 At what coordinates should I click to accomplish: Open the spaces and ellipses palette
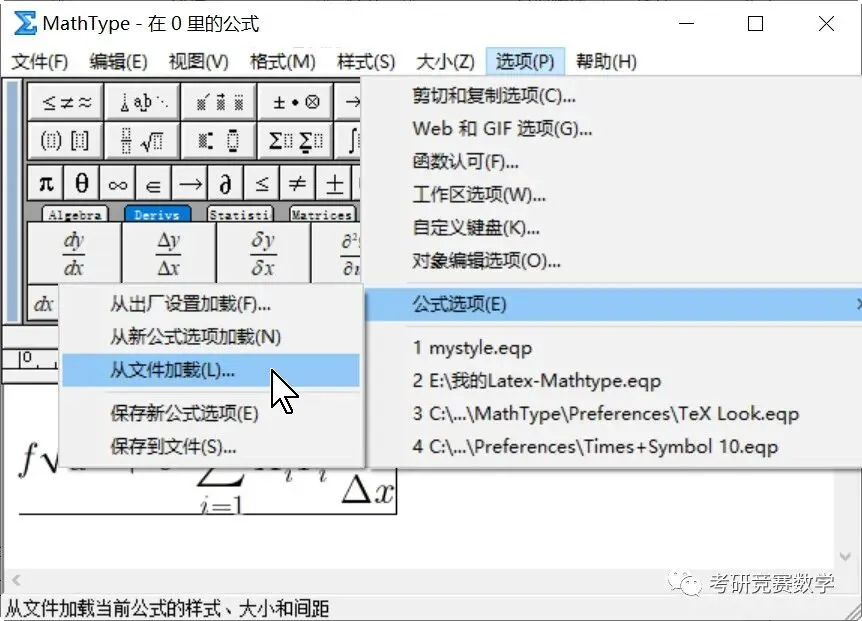(x=142, y=102)
